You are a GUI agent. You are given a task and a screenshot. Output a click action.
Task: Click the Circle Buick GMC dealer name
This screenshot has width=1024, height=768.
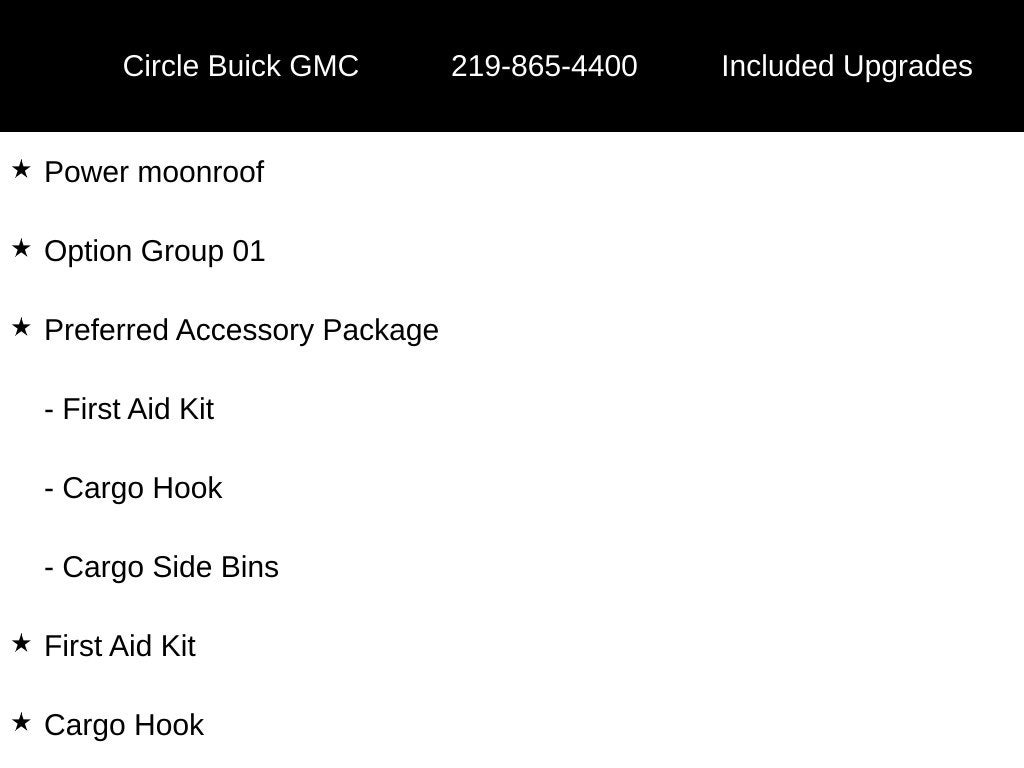(x=241, y=67)
